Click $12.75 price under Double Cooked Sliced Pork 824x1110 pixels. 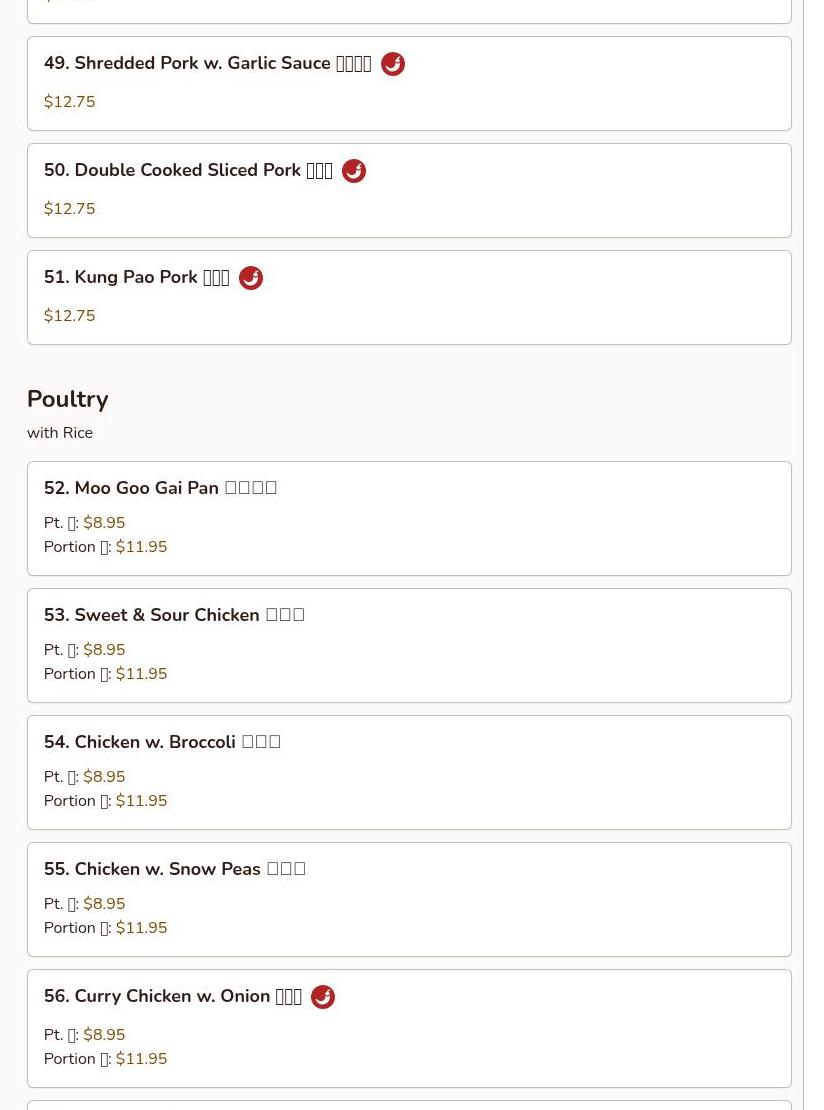click(x=69, y=209)
